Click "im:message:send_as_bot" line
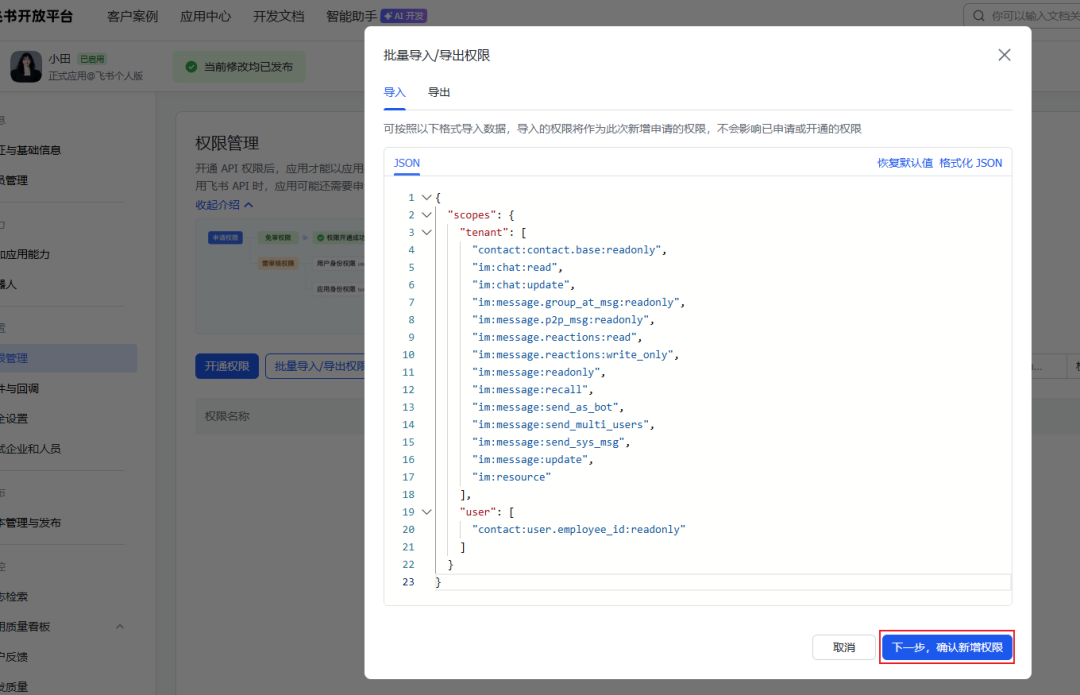Image resolution: width=1080 pixels, height=695 pixels. [x=548, y=408]
